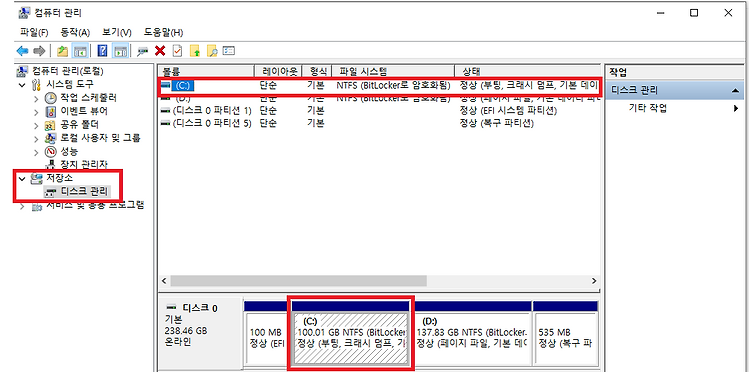Image resolution: width=750 pixels, height=372 pixels.
Task: Click the 성능 icon
Action: 51,152
